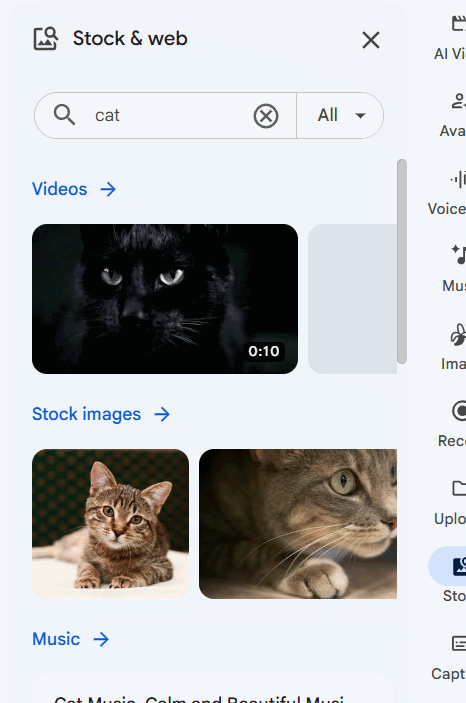Viewport: 466px width, 703px height.
Task: Open the Music tool in sidebar
Action: (454, 269)
